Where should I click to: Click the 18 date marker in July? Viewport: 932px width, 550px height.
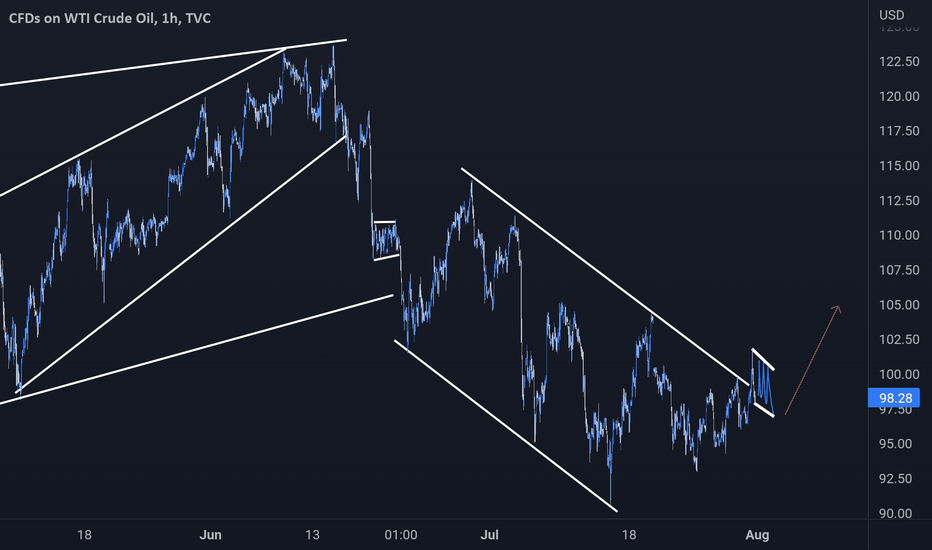point(628,535)
